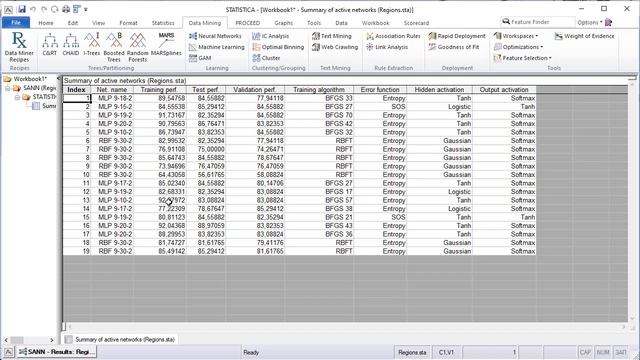640x360 pixels.
Task: Switch to the Statistics ribbon tab
Action: point(163,23)
